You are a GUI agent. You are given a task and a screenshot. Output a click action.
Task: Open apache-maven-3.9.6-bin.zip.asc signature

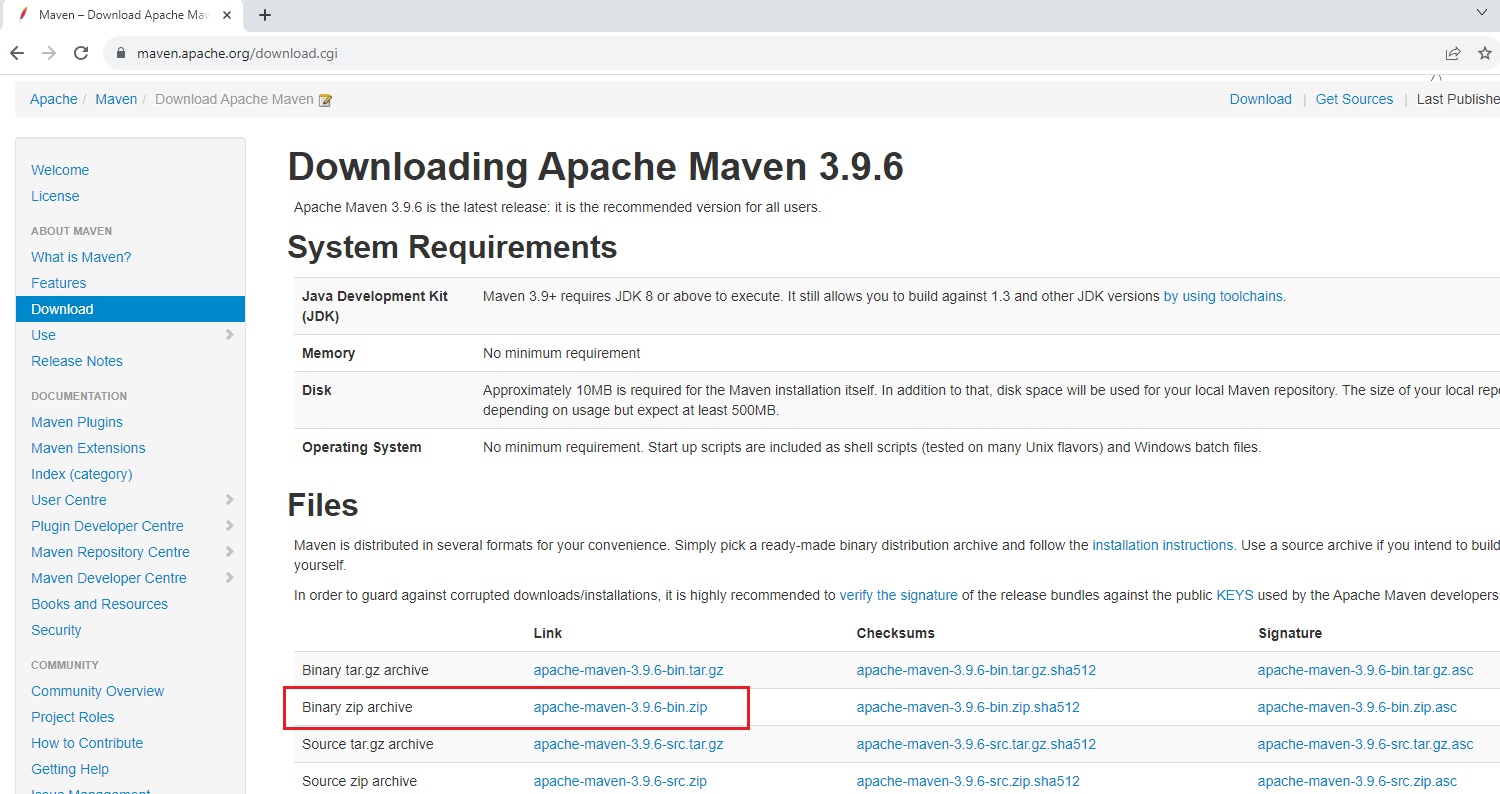[x=1357, y=707]
